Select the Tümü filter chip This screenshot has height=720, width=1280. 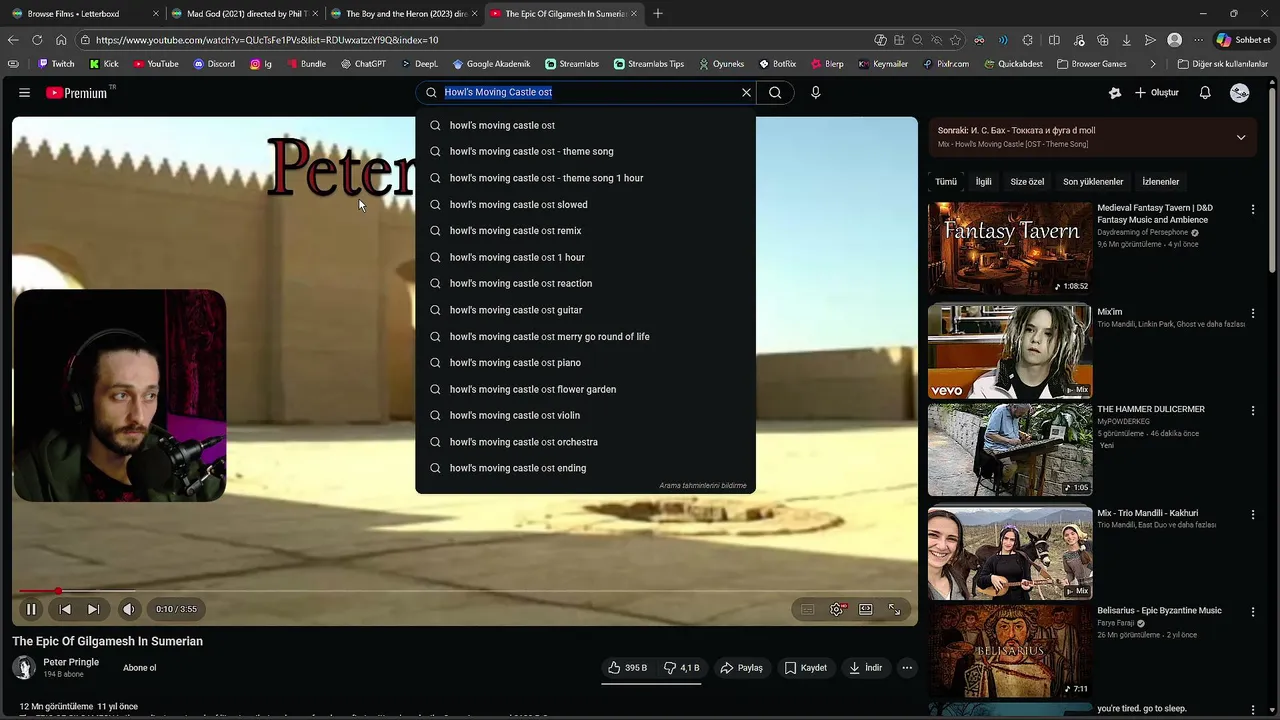point(946,182)
